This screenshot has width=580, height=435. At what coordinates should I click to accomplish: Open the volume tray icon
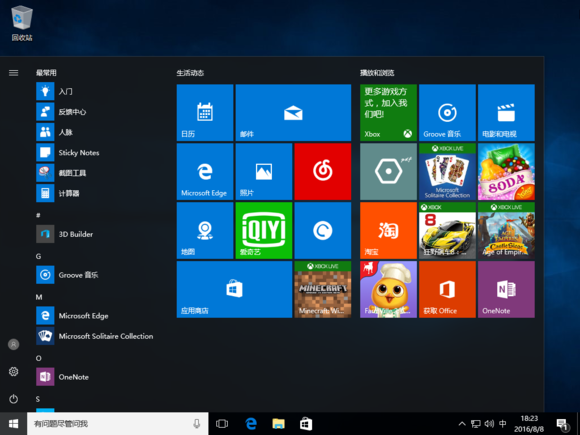(489, 424)
